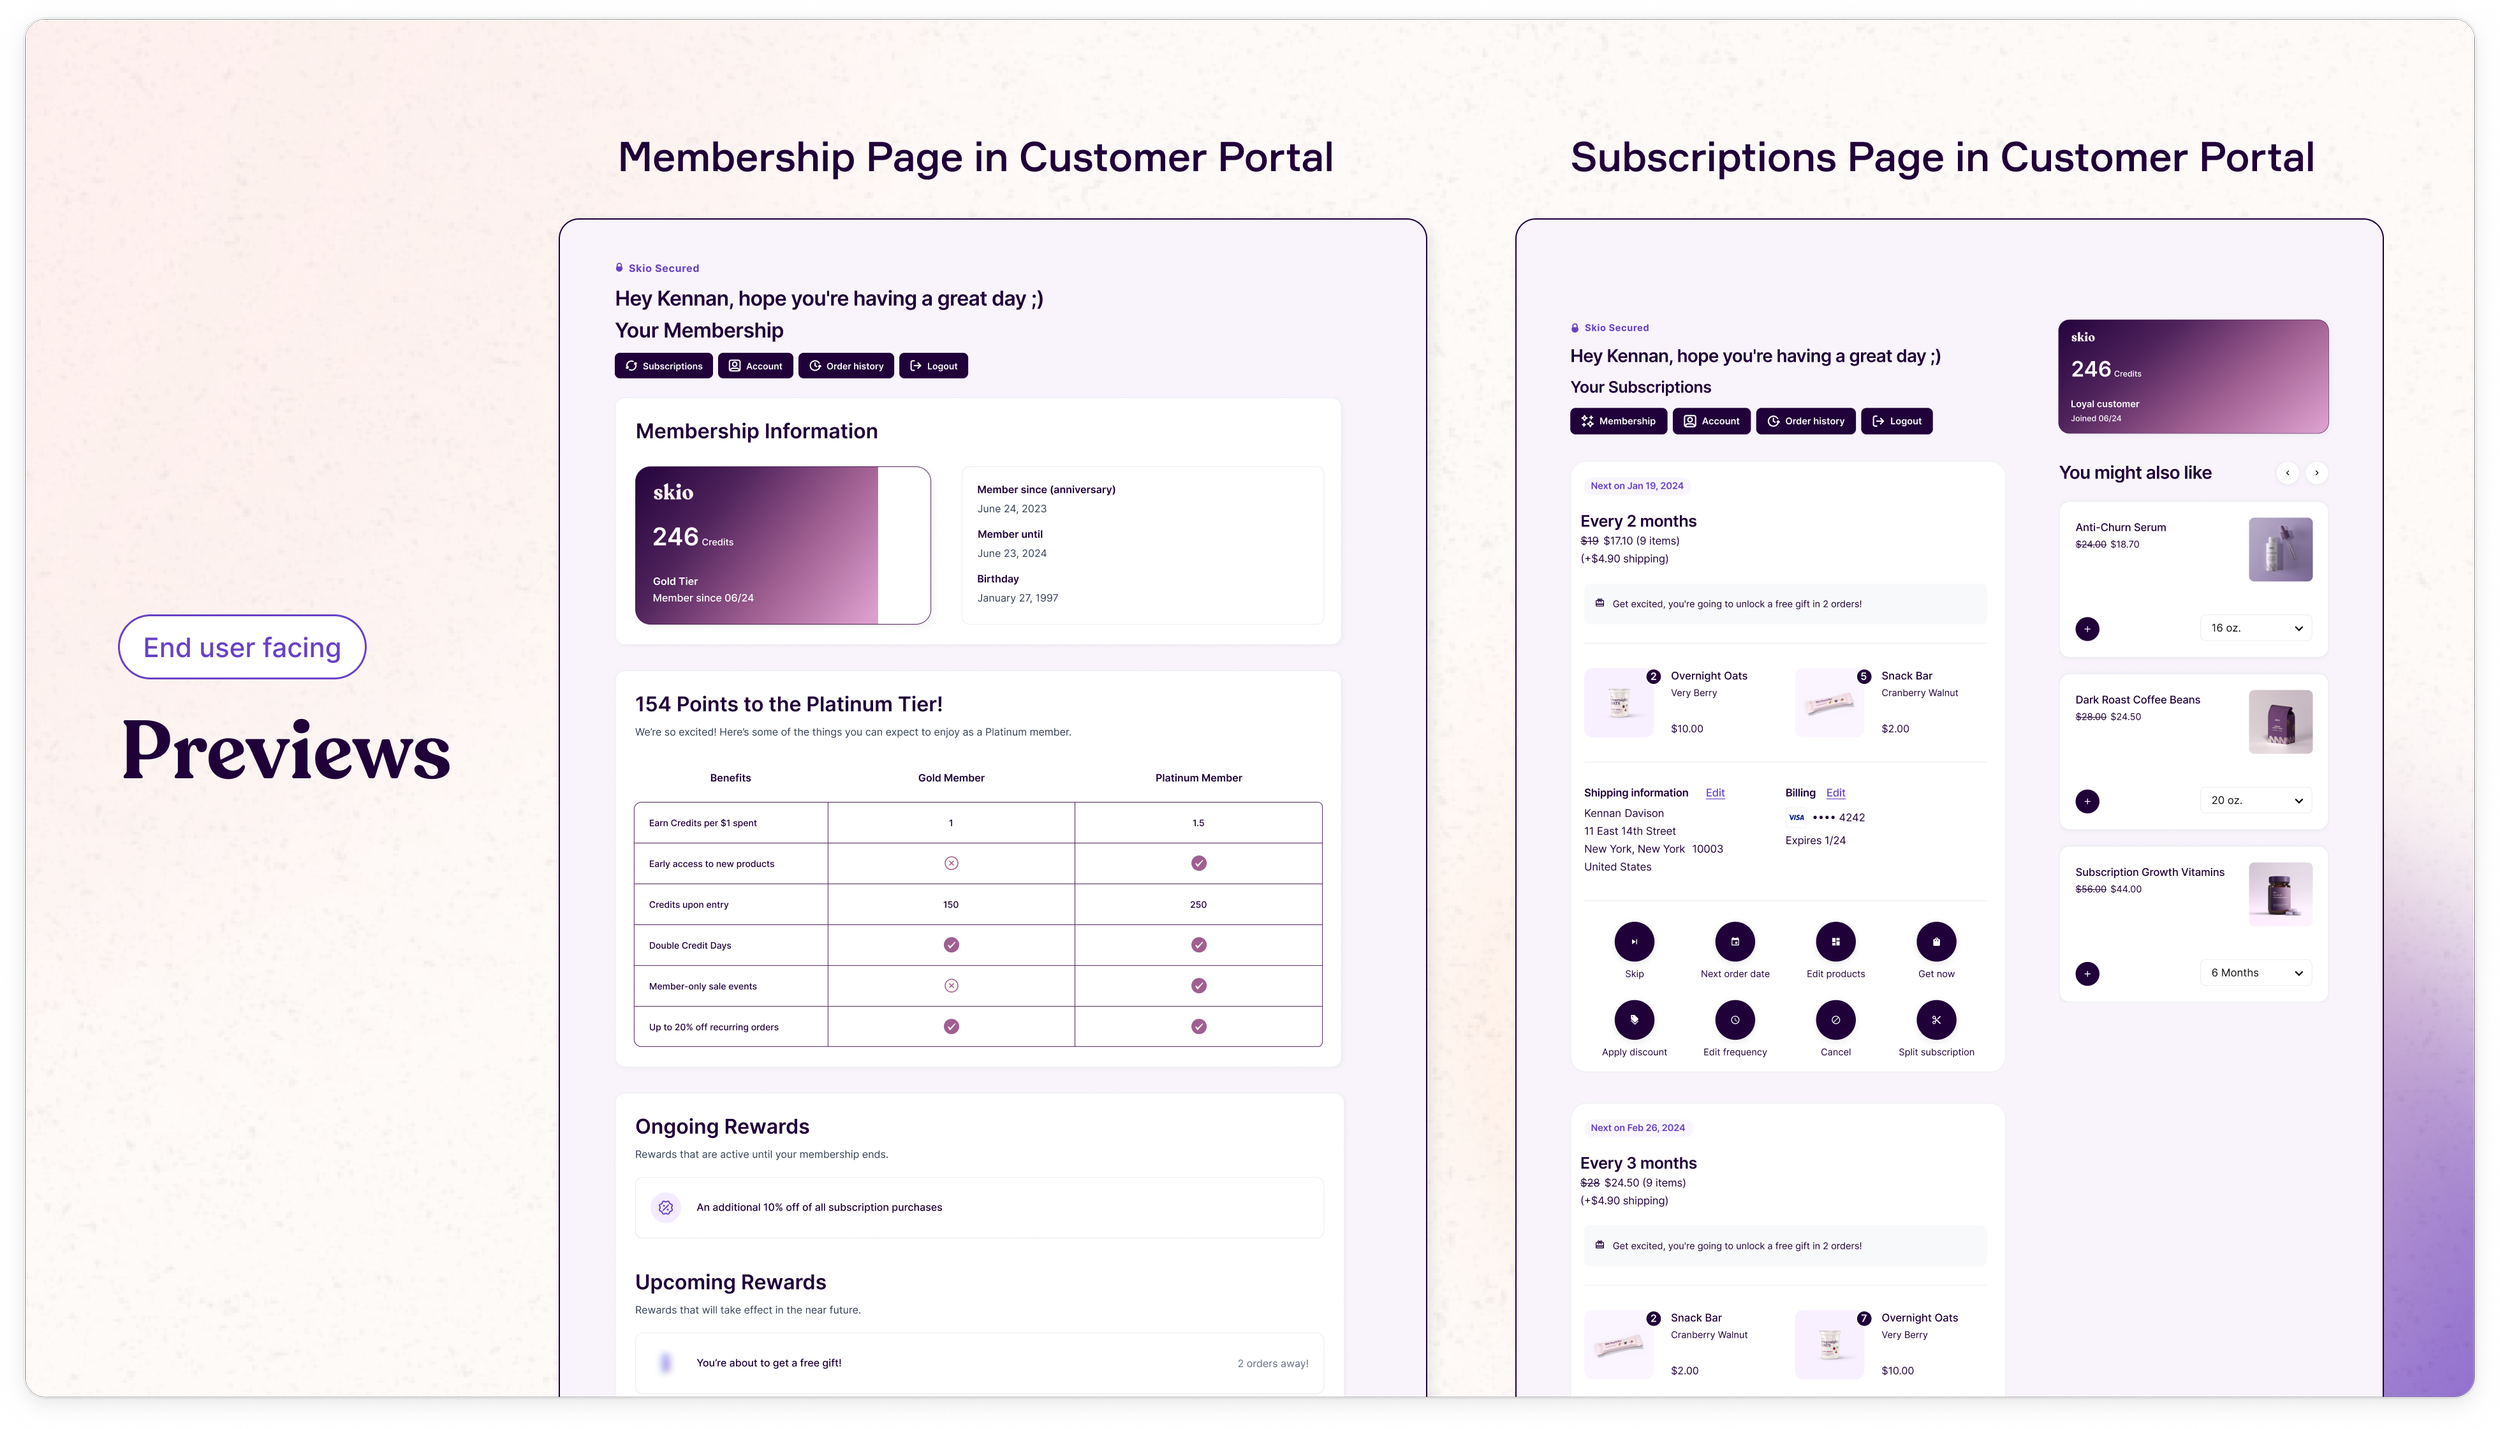Click the Cancel subscription icon
The height and width of the screenshot is (1429, 2500).
(x=1835, y=1020)
